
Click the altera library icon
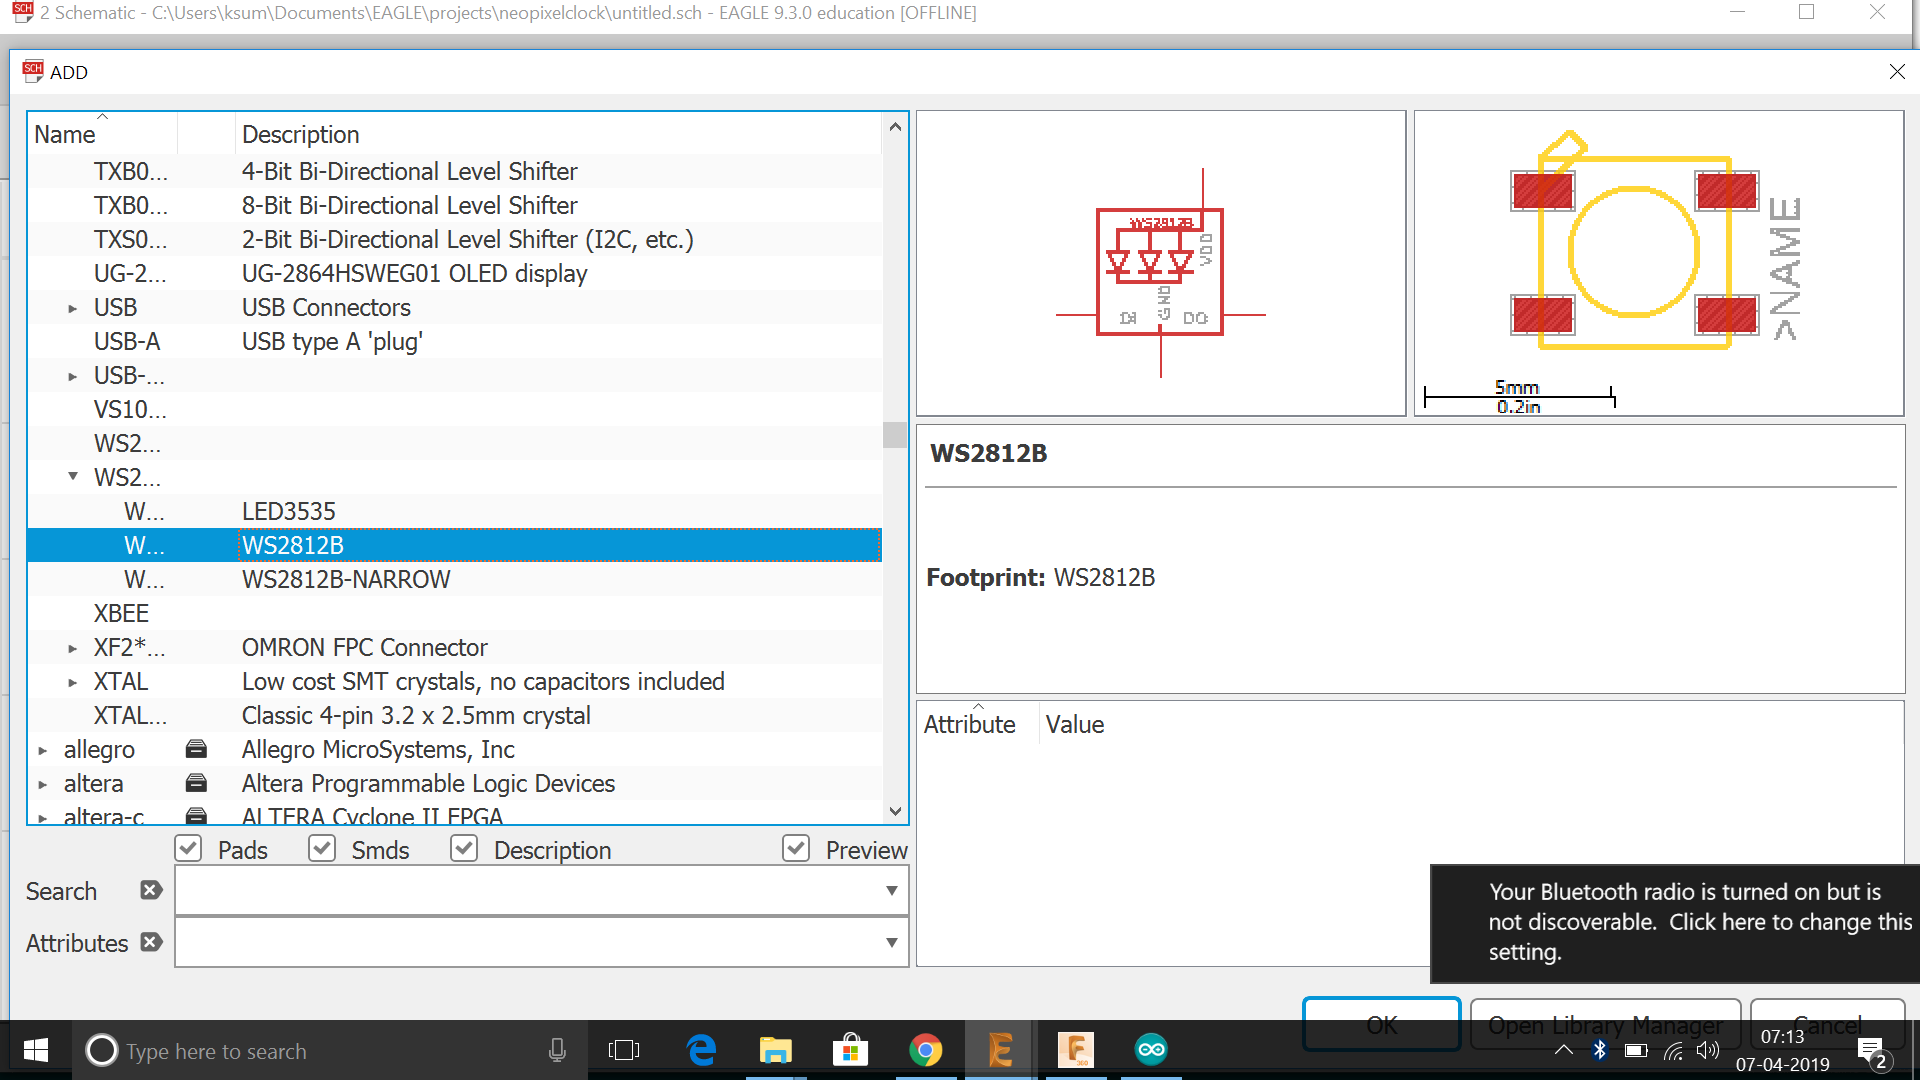[x=197, y=783]
